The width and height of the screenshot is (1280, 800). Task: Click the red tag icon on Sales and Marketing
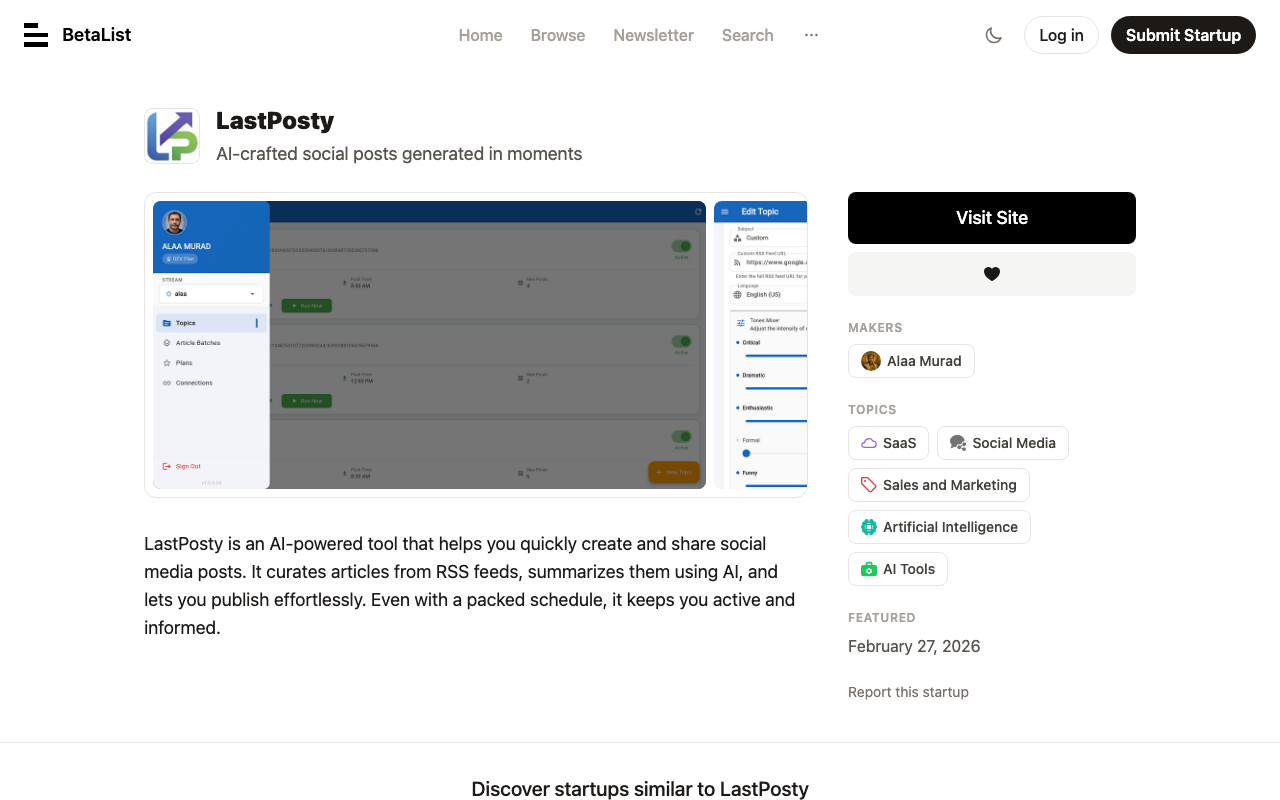869,485
